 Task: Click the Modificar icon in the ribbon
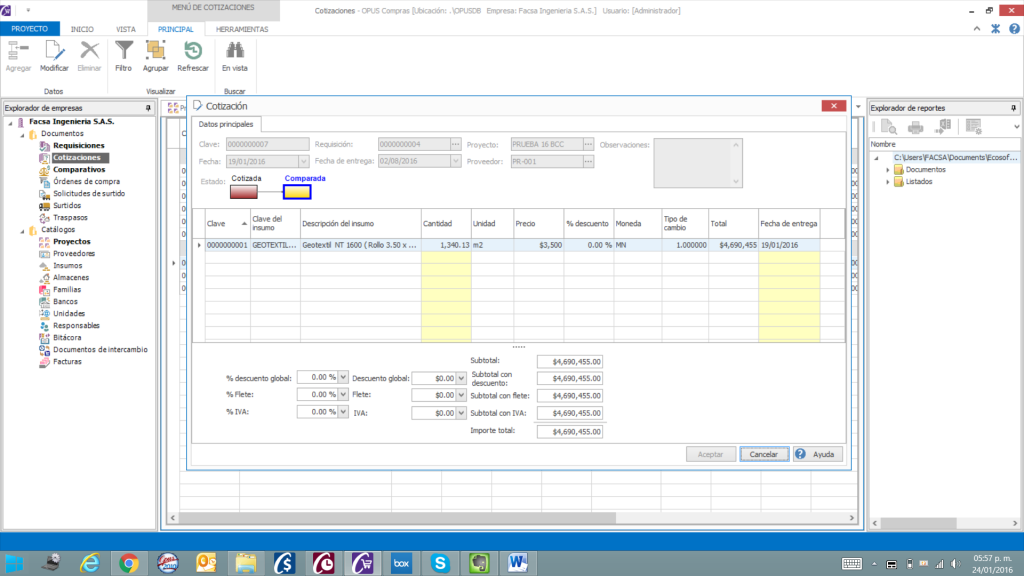coord(54,56)
